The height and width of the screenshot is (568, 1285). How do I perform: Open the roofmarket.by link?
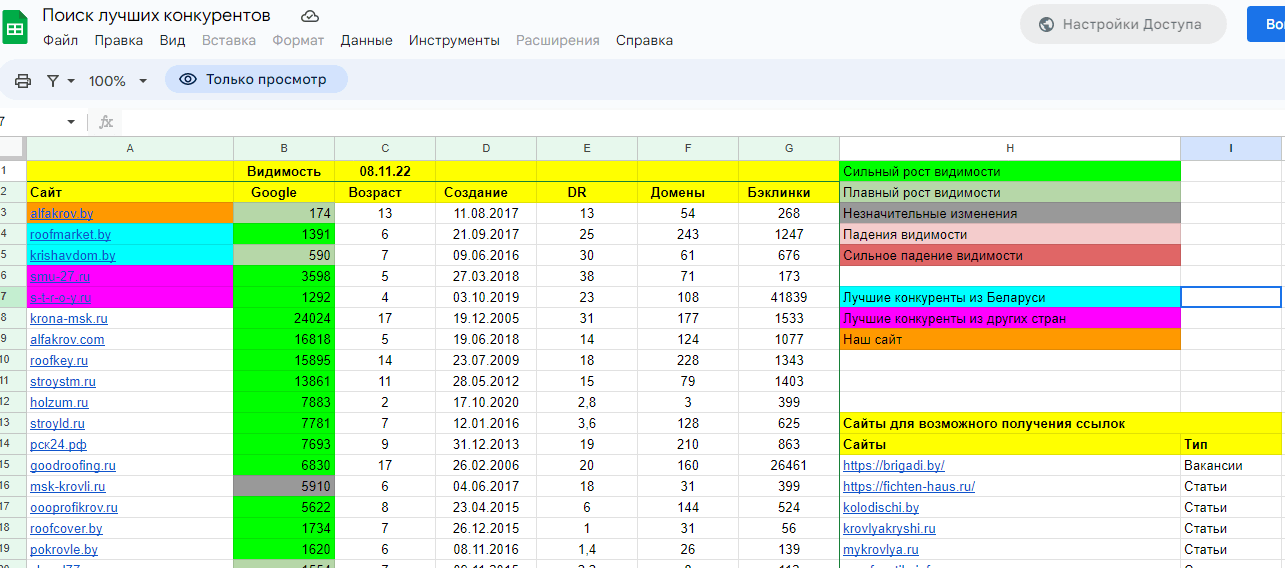[70, 234]
